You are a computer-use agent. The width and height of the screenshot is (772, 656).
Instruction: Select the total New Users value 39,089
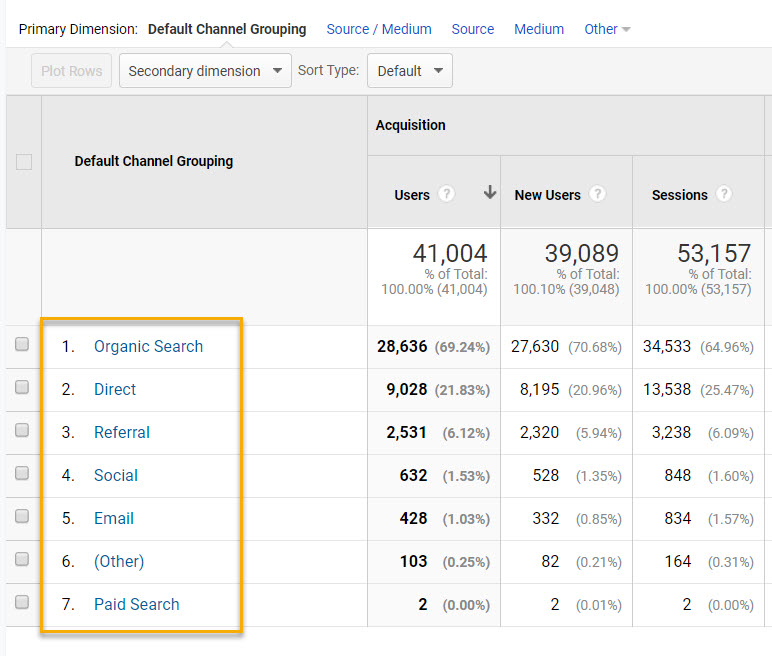point(581,253)
